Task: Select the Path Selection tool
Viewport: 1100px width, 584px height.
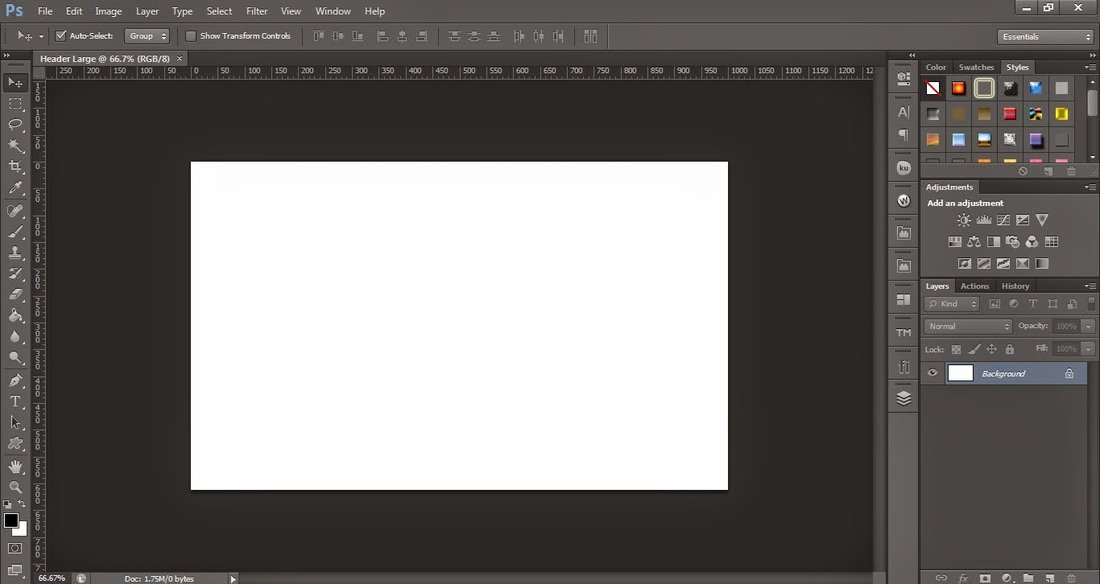Action: click(15, 423)
